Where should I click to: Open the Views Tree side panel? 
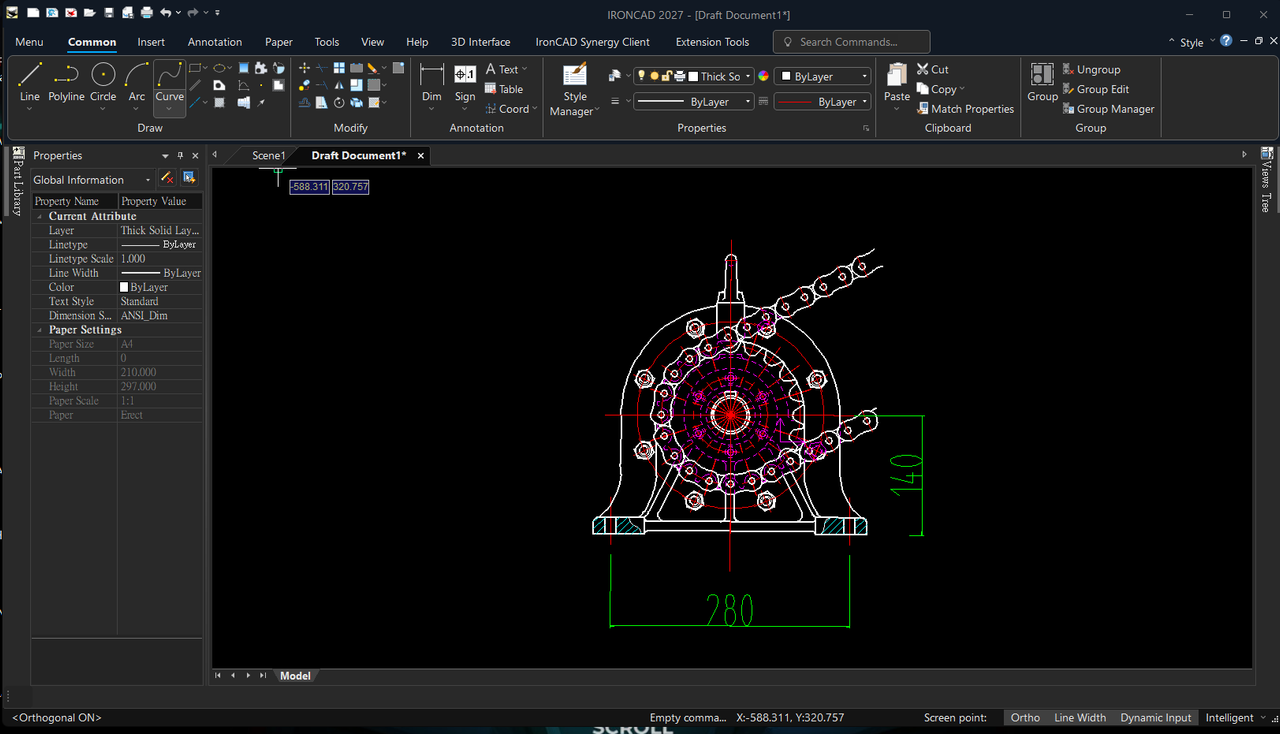(1267, 180)
